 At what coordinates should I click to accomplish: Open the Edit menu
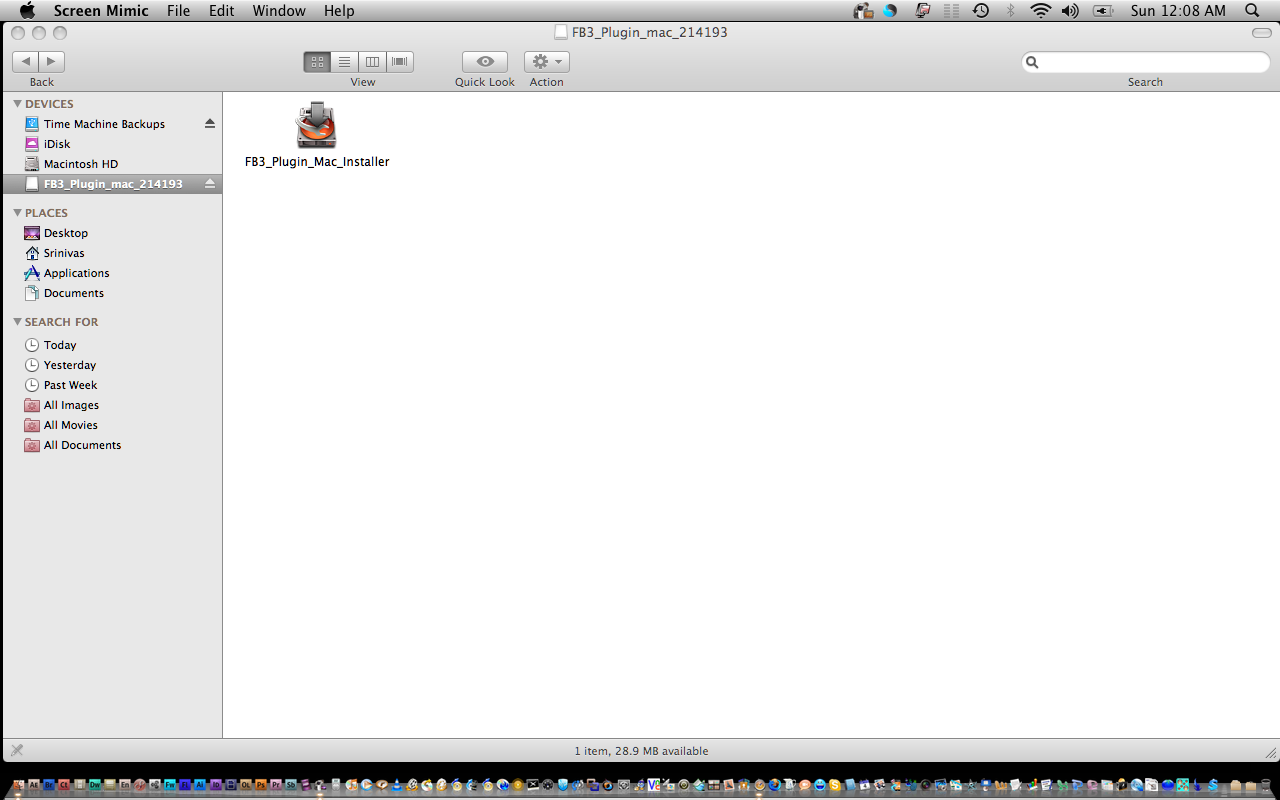[x=222, y=11]
